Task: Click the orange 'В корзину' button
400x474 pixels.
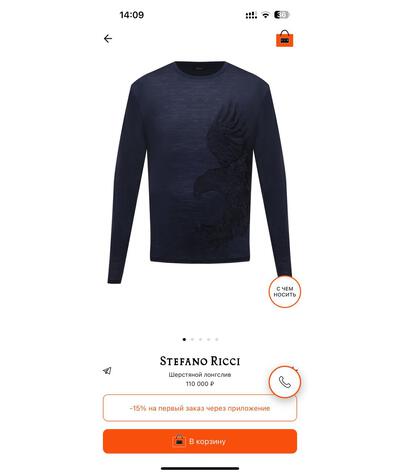Action: 200,441
